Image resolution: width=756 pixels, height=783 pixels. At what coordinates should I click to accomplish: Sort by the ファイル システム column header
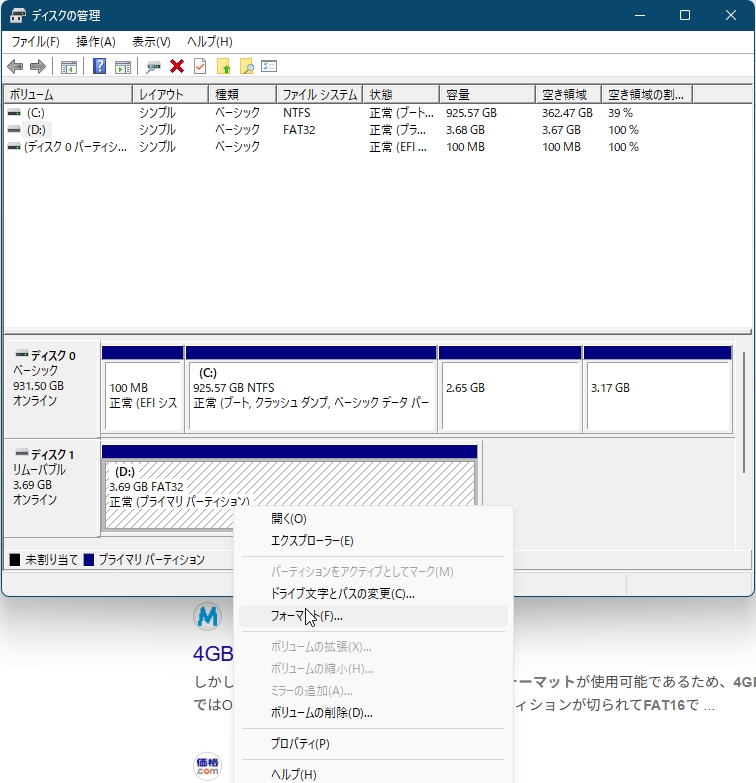(x=319, y=94)
